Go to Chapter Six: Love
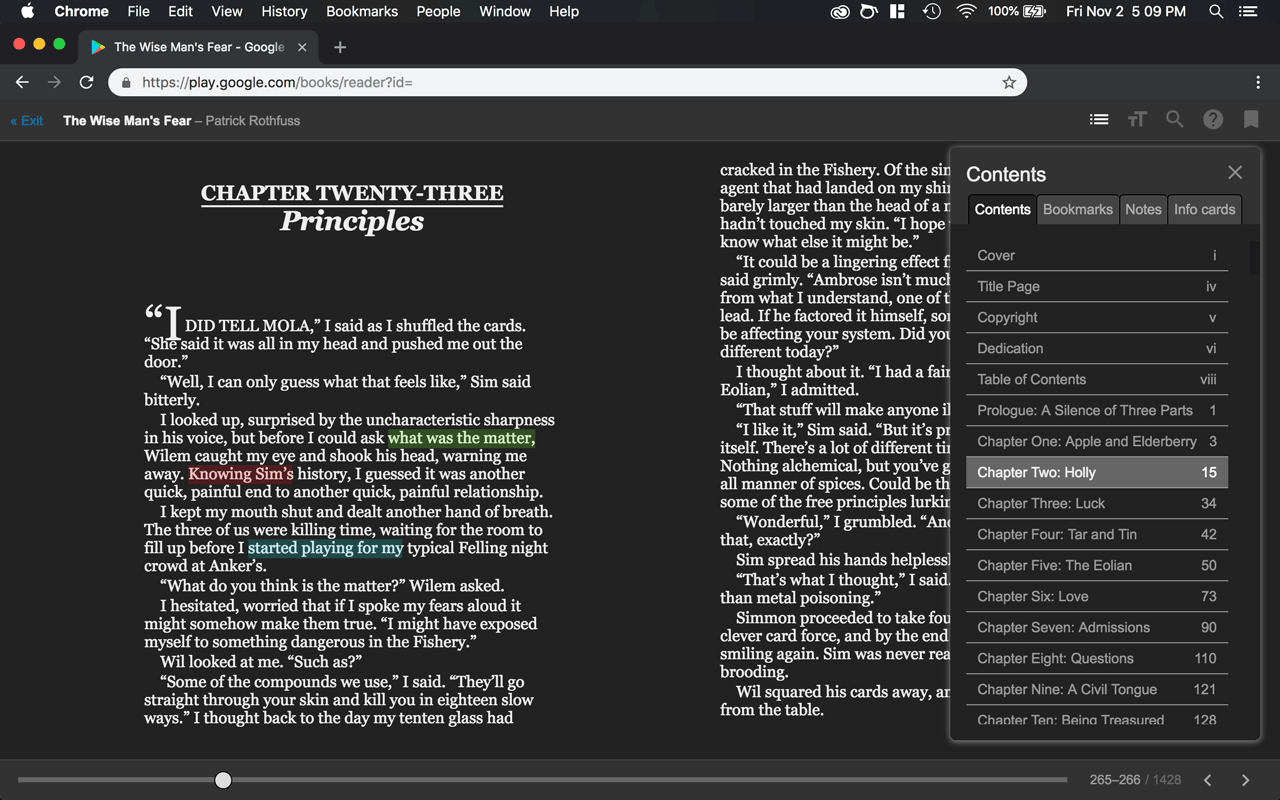The image size is (1280, 800). tap(1097, 596)
